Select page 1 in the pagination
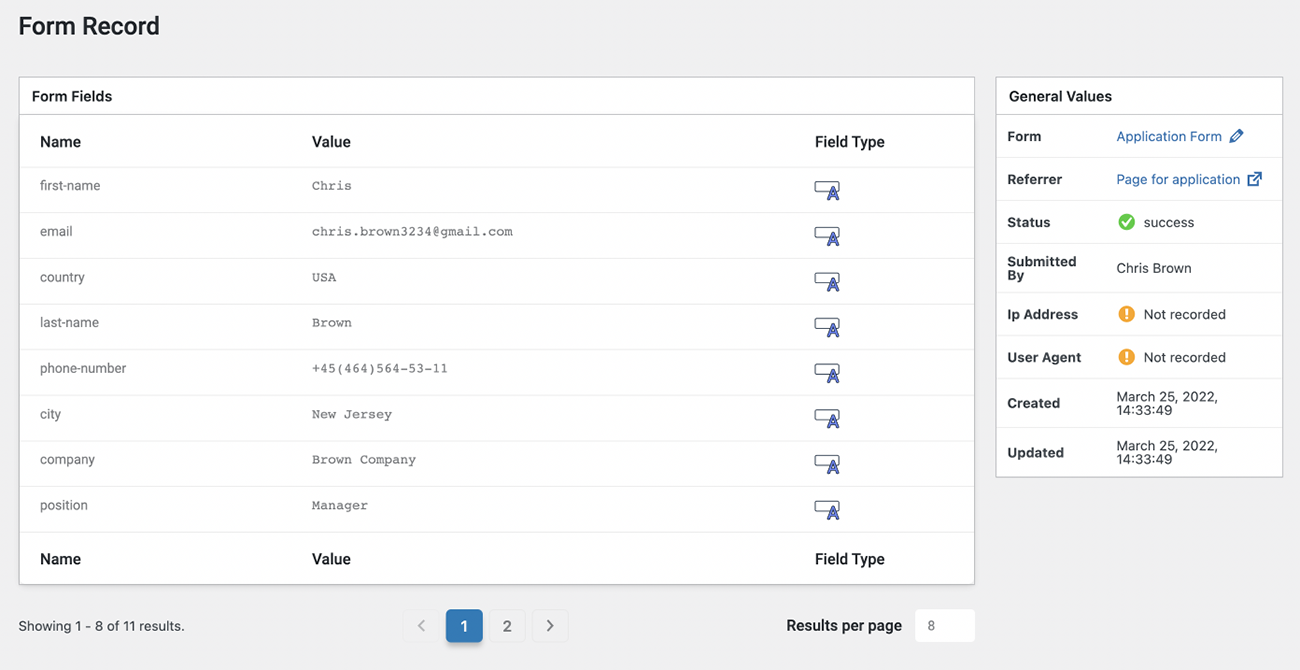This screenshot has height=670, width=1300. click(x=464, y=625)
